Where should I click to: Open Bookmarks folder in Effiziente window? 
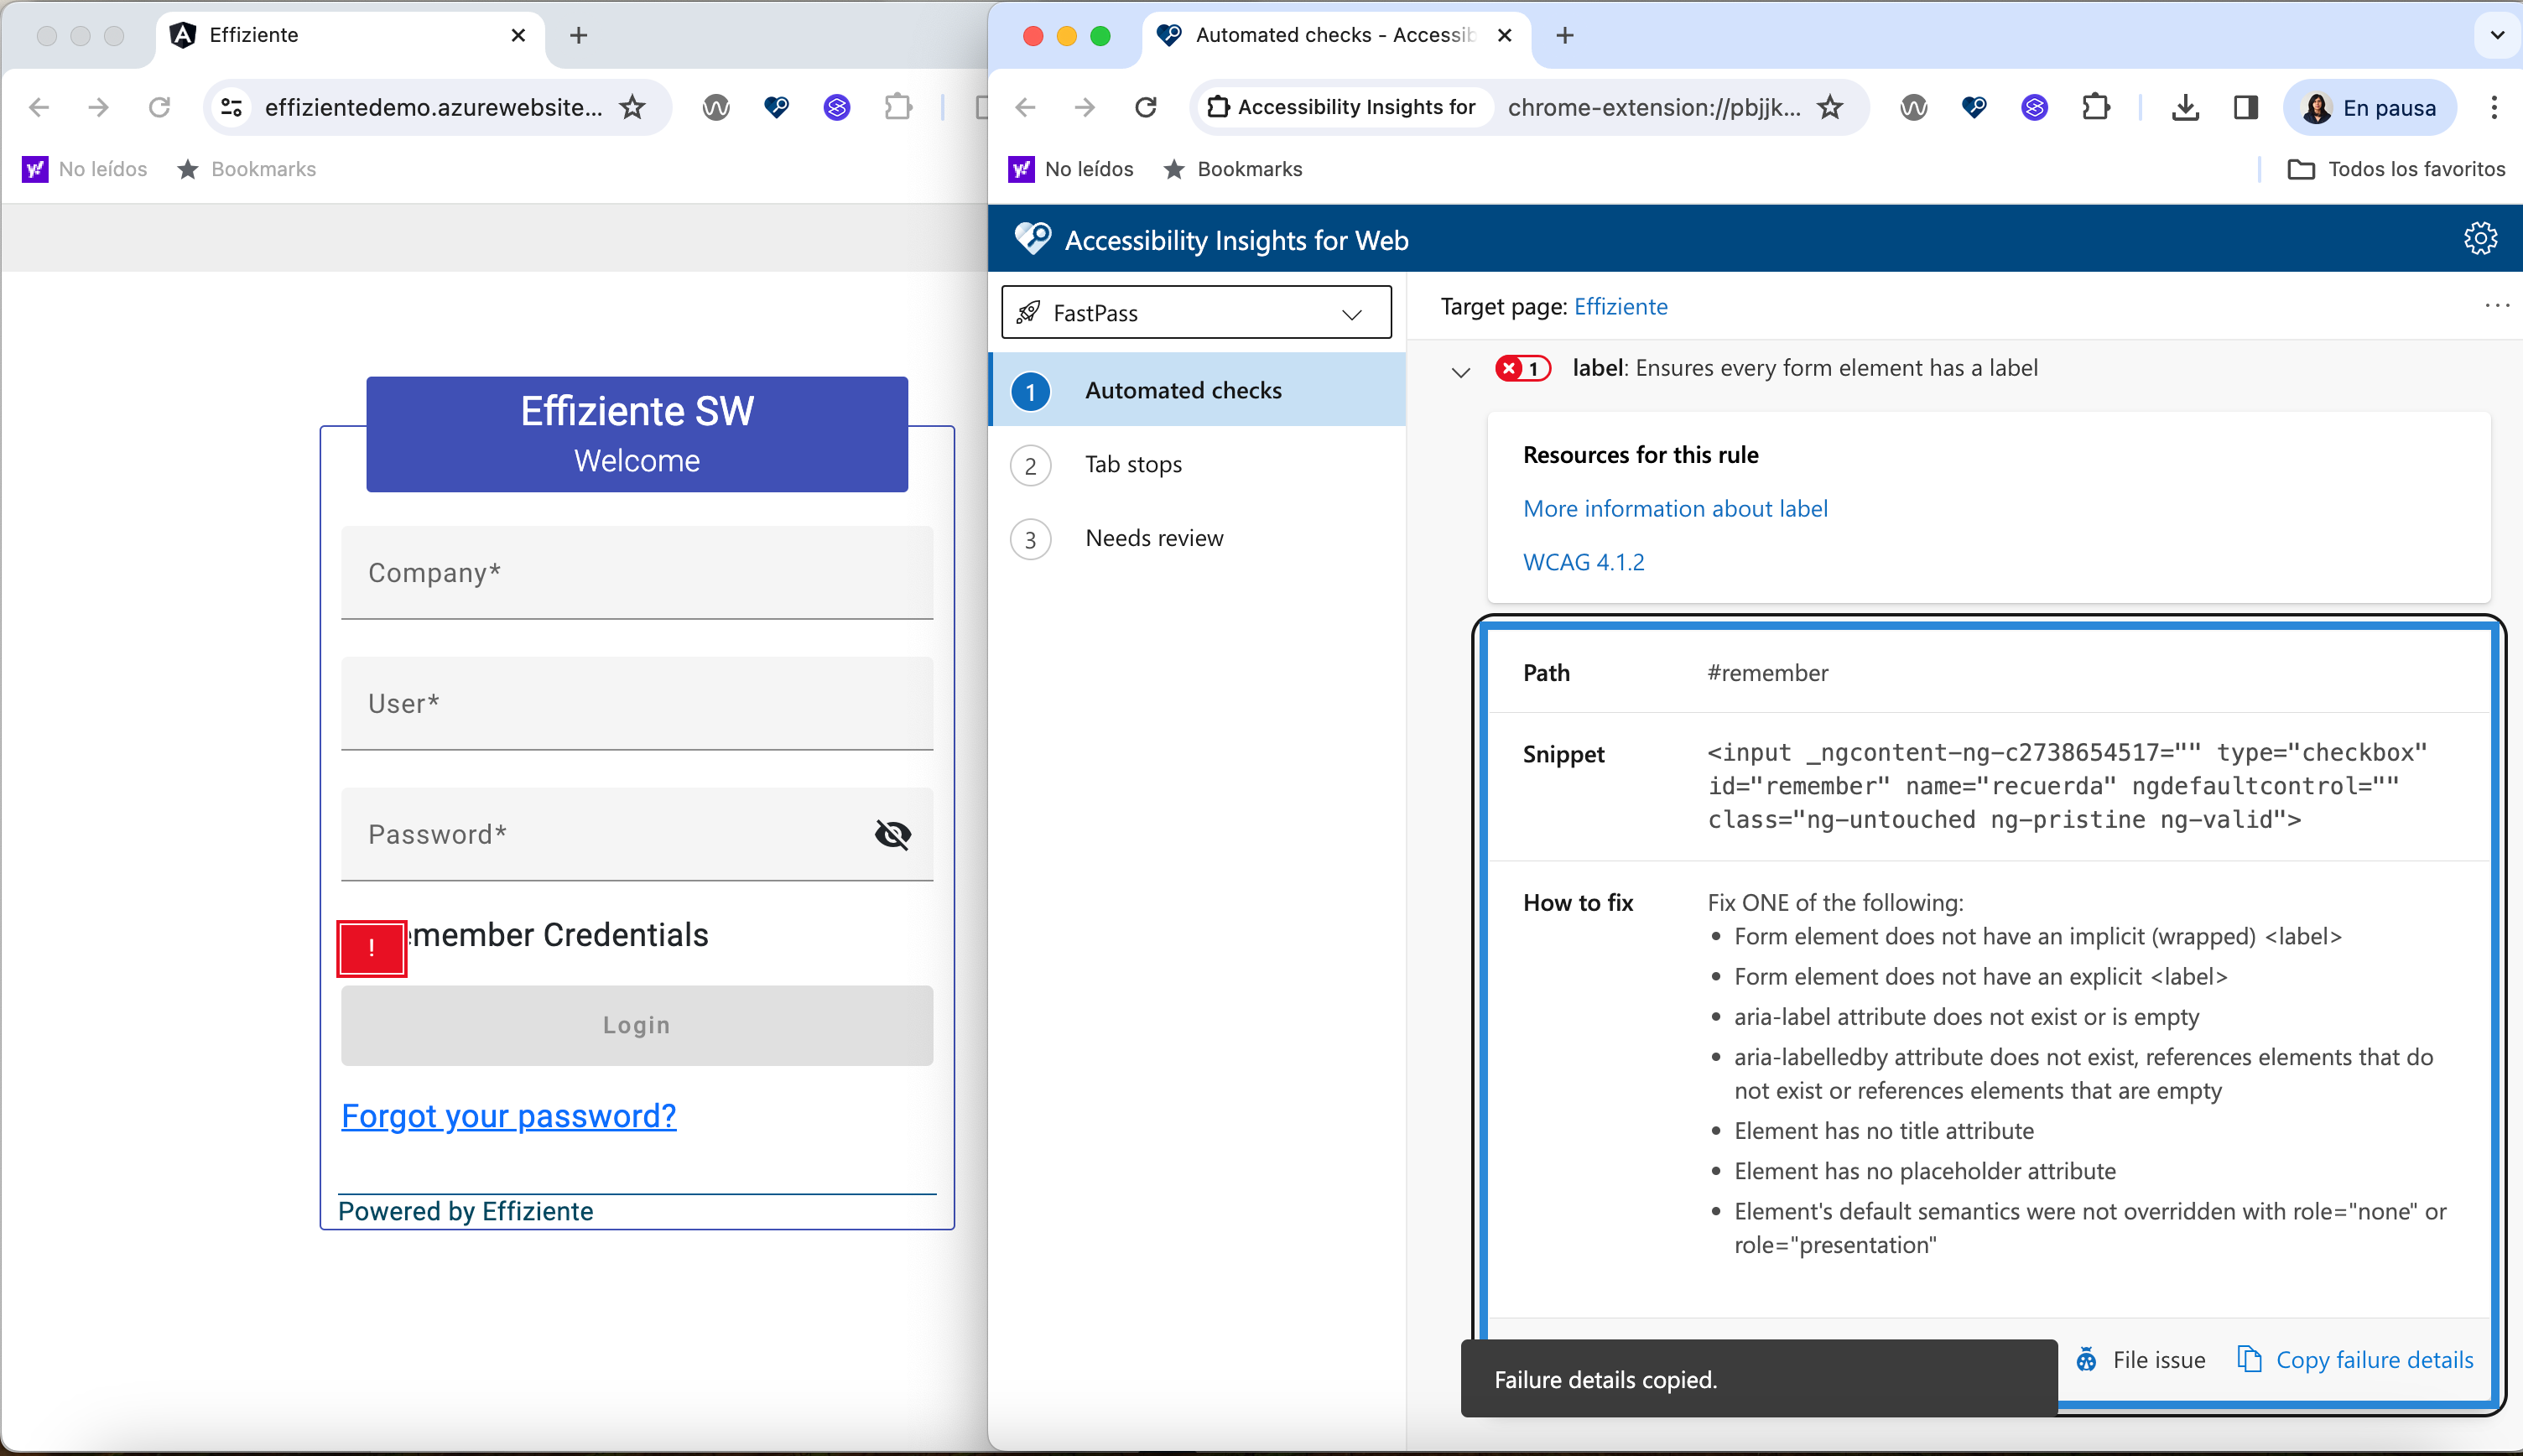[247, 169]
